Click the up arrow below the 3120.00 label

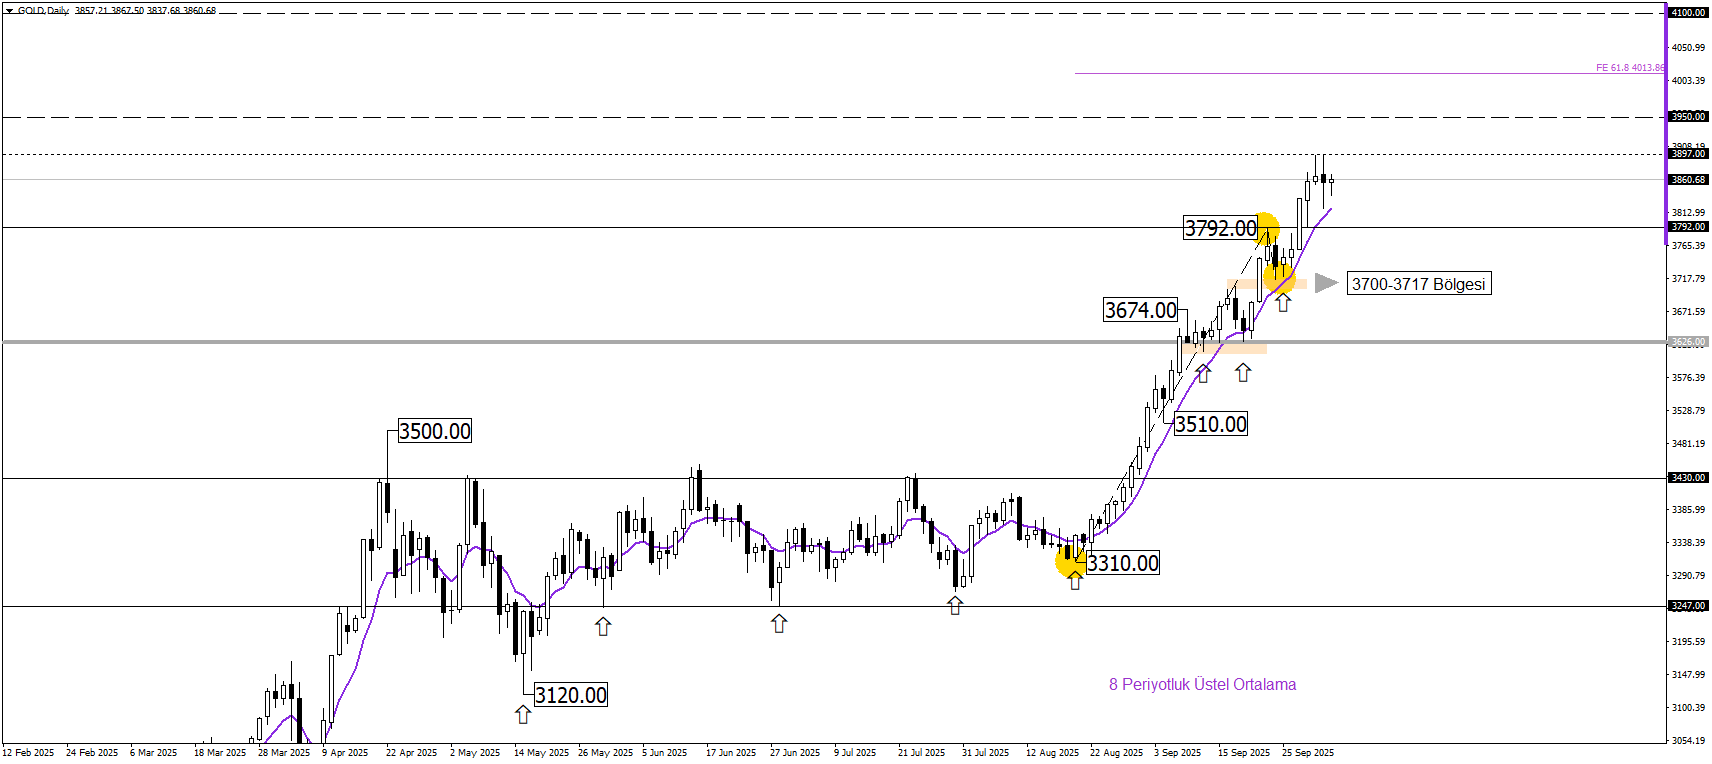(x=523, y=714)
